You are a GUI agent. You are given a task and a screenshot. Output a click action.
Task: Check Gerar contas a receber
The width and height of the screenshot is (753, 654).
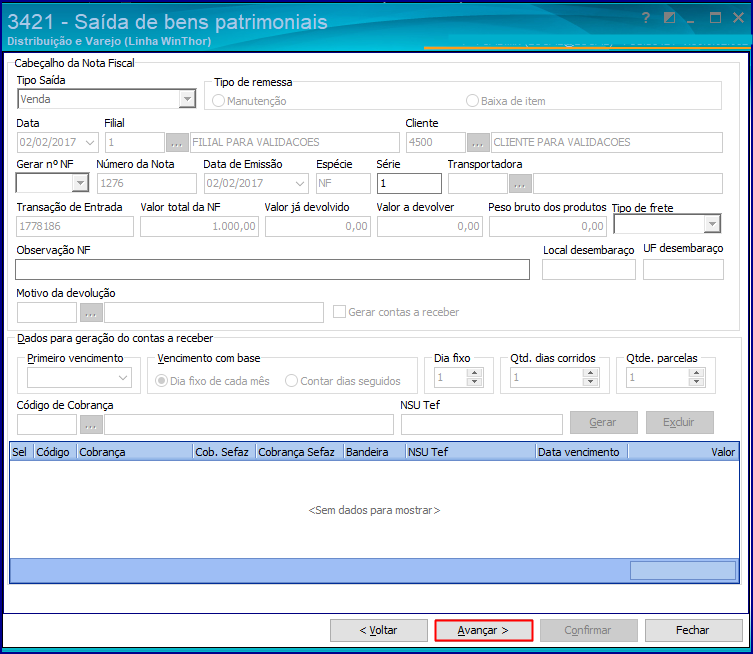[340, 312]
